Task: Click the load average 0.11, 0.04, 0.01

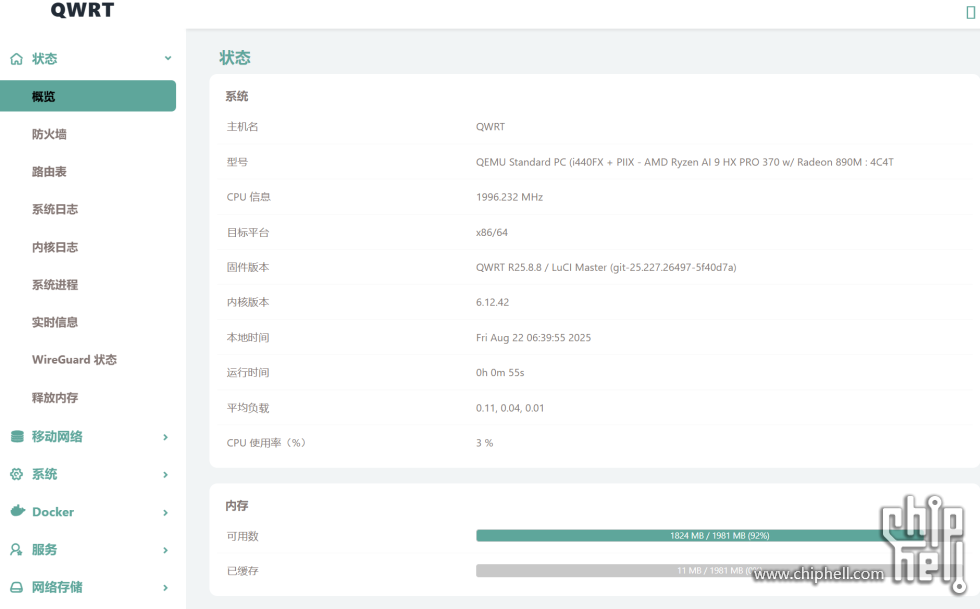Action: coord(510,408)
